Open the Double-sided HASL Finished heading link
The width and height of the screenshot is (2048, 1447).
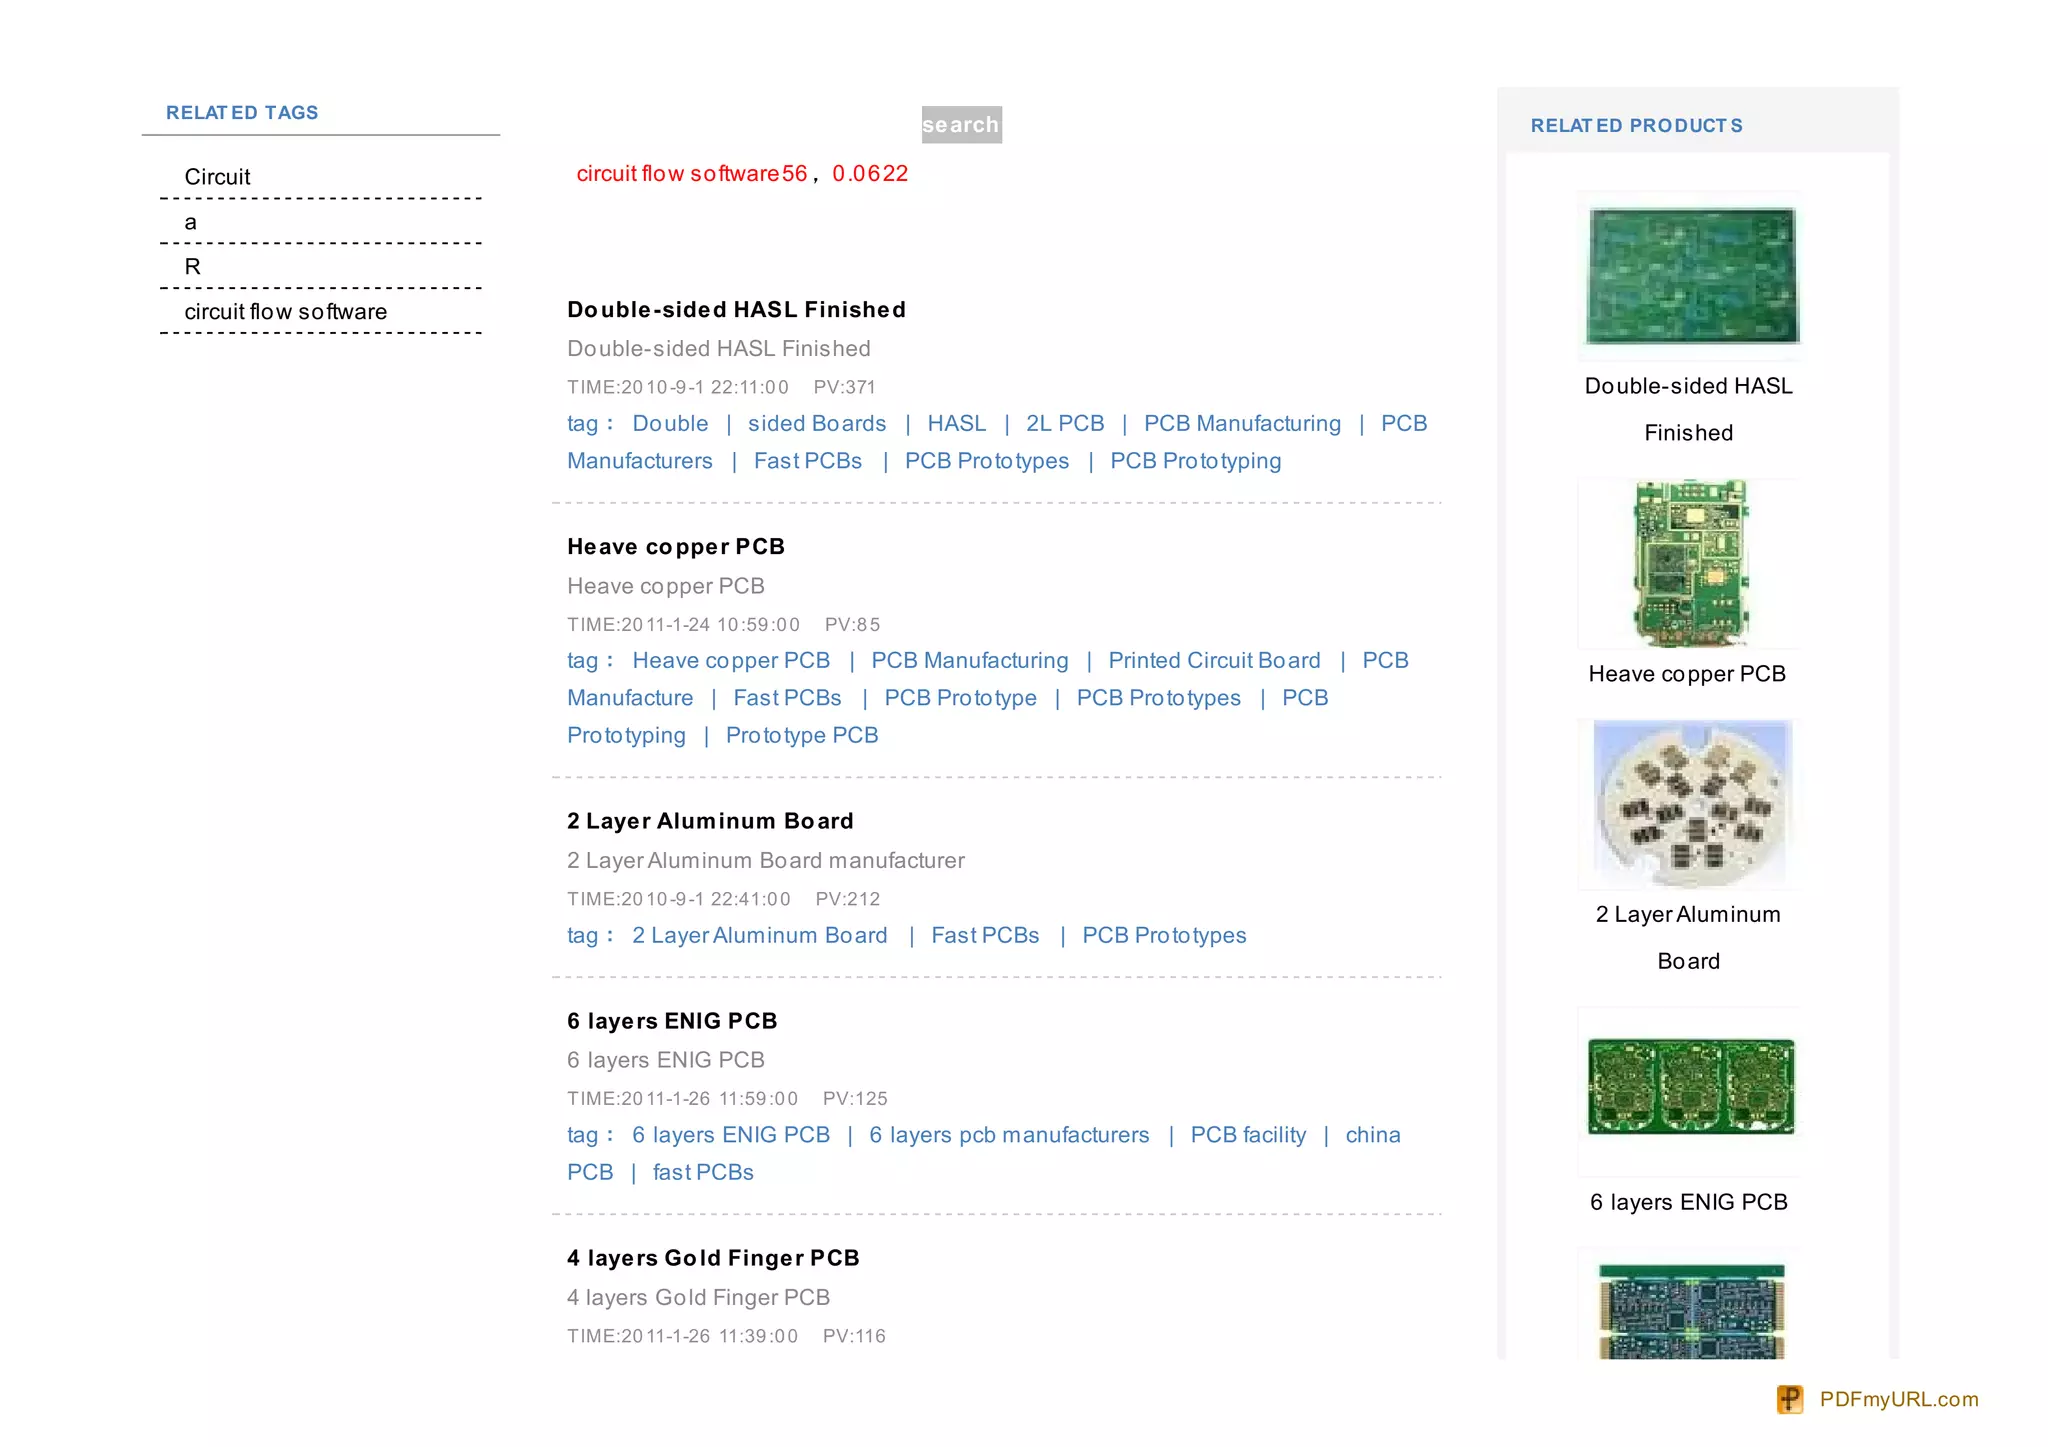point(736,310)
